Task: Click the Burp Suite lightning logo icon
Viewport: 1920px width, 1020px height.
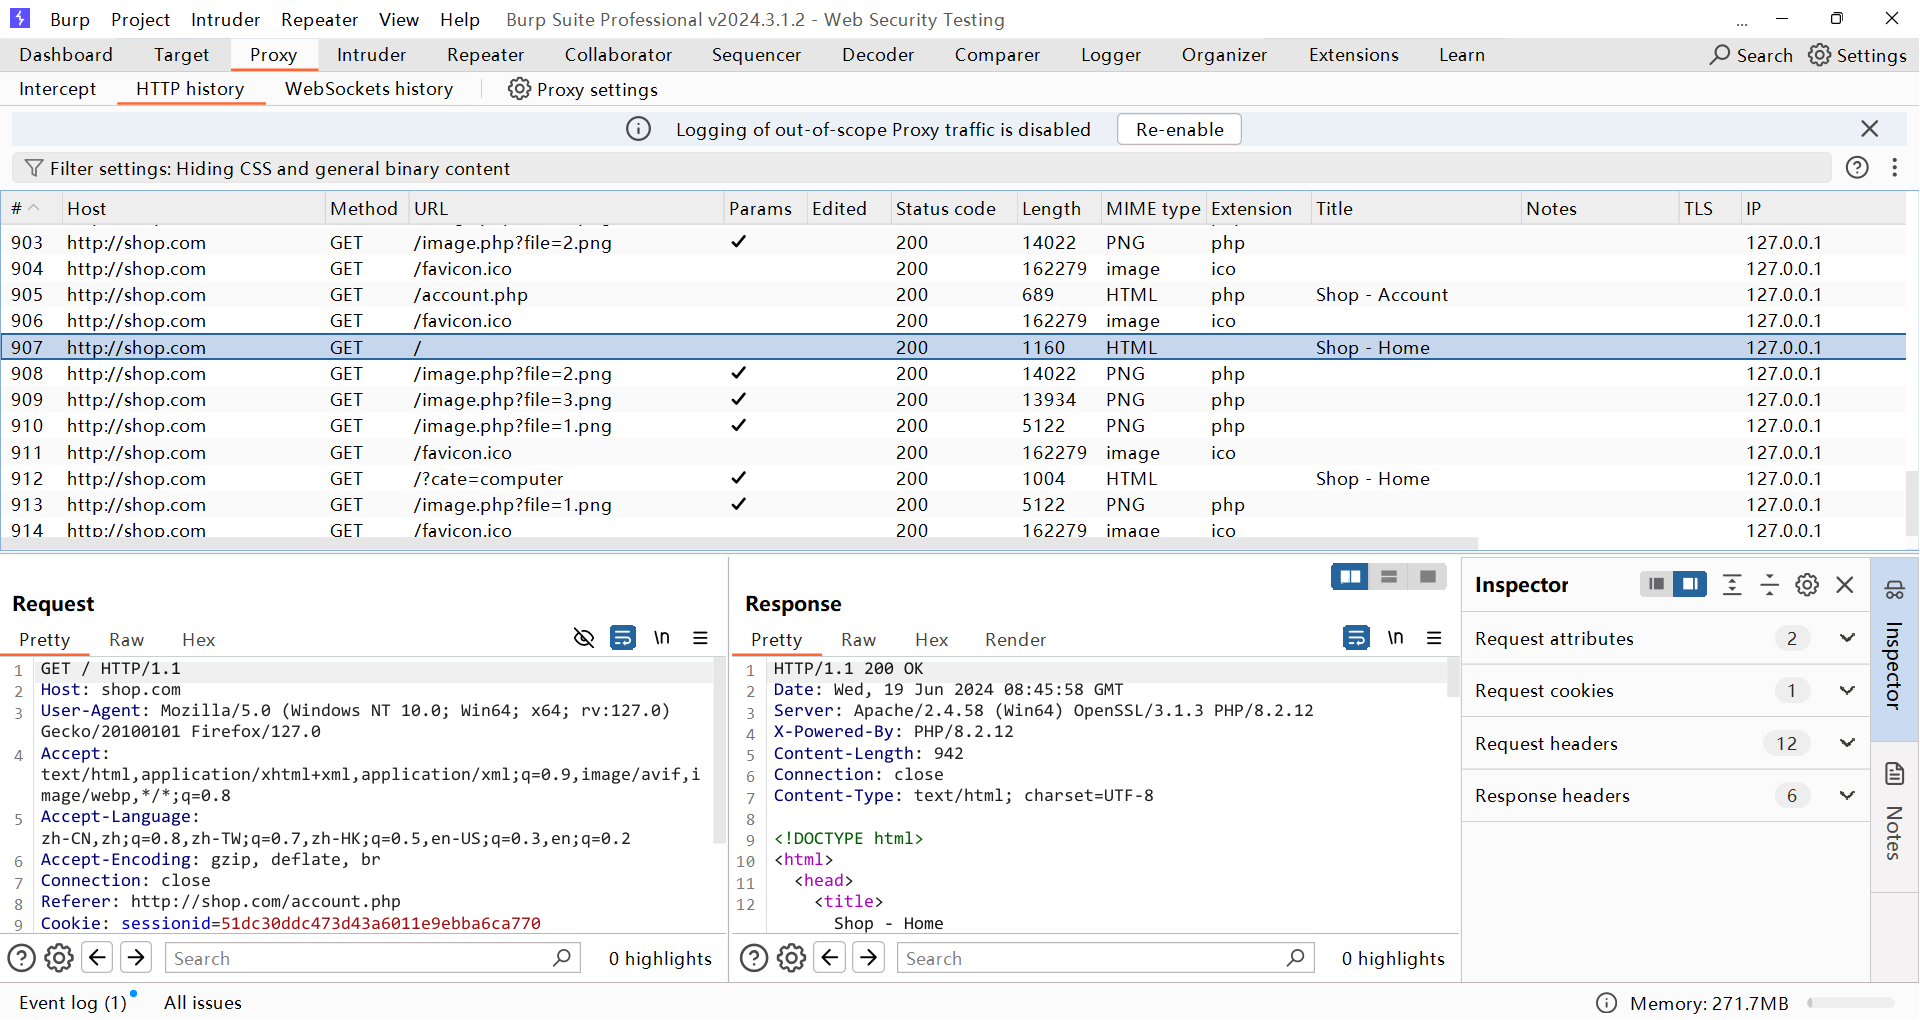Action: [20, 18]
